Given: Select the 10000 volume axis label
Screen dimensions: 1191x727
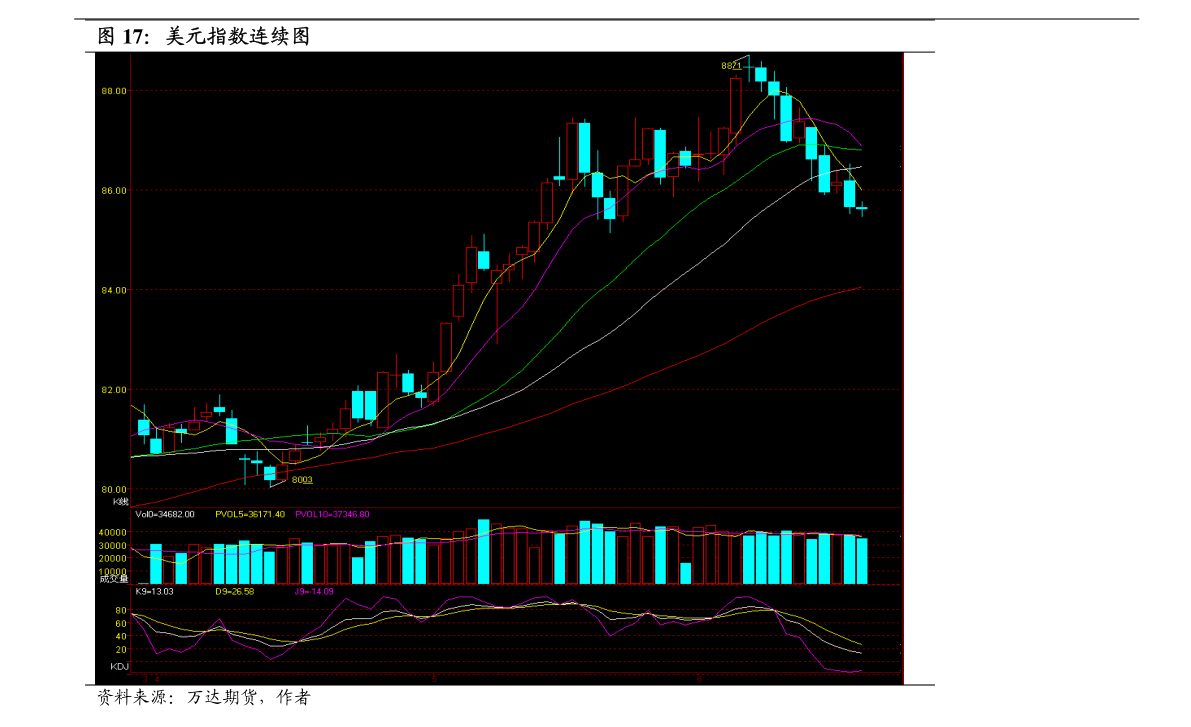Looking at the screenshot, I should pos(112,571).
